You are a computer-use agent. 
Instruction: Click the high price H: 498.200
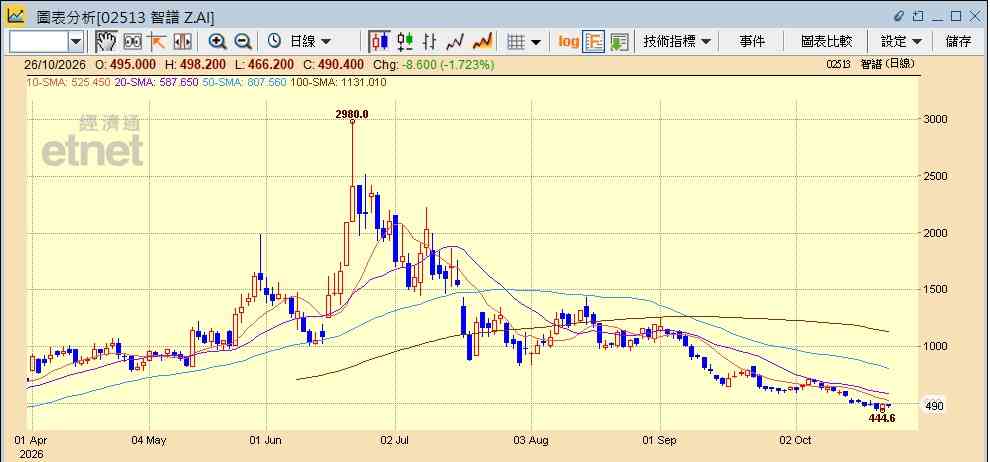tap(194, 65)
